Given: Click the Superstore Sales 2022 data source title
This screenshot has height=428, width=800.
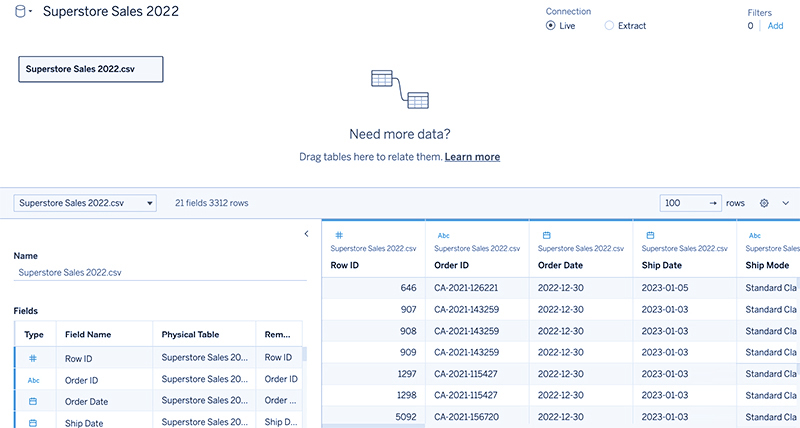Looking at the screenshot, I should 111,11.
